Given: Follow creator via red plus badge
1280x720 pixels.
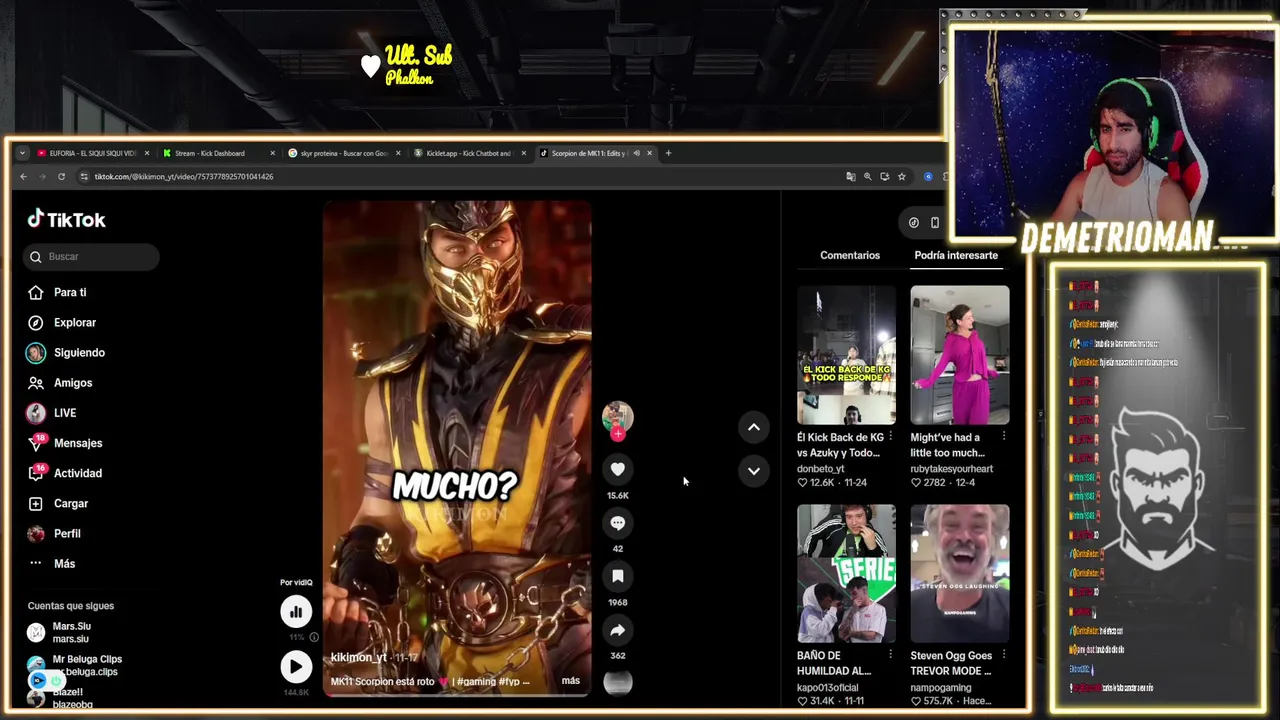Looking at the screenshot, I should tap(617, 434).
